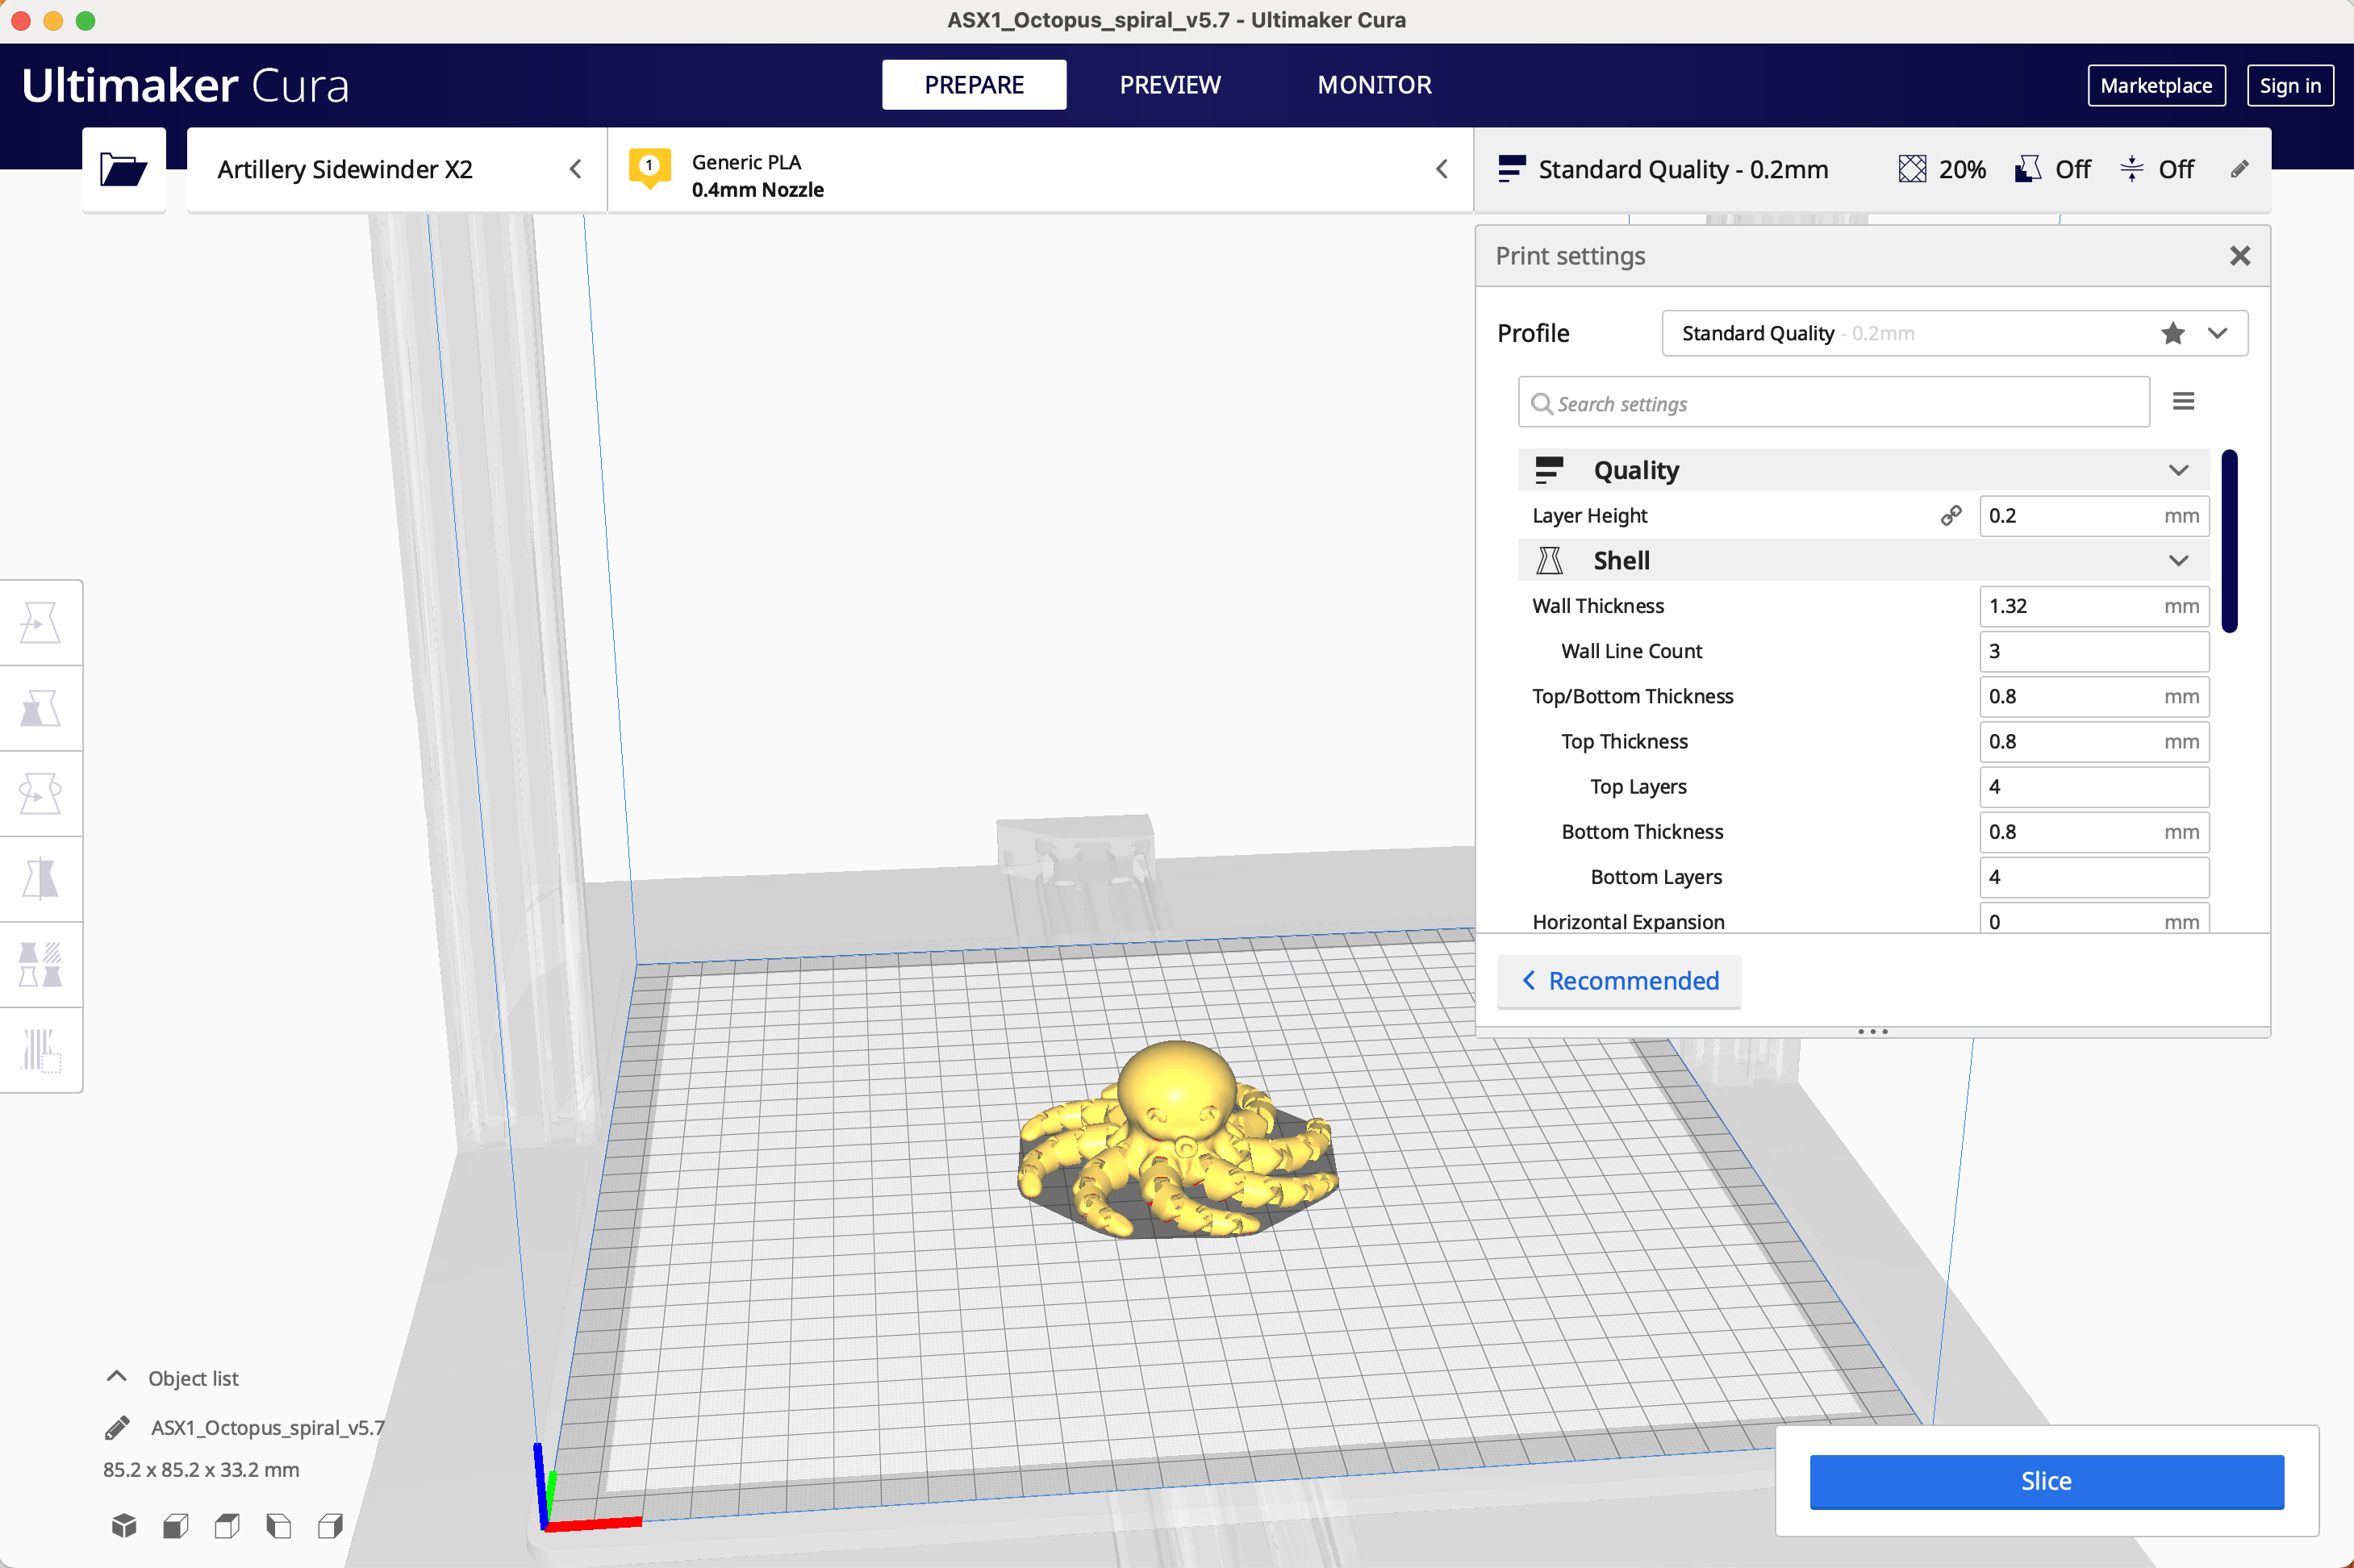The image size is (2354, 1568).
Task: Select the Per Model Settings tool
Action: [x=41, y=965]
